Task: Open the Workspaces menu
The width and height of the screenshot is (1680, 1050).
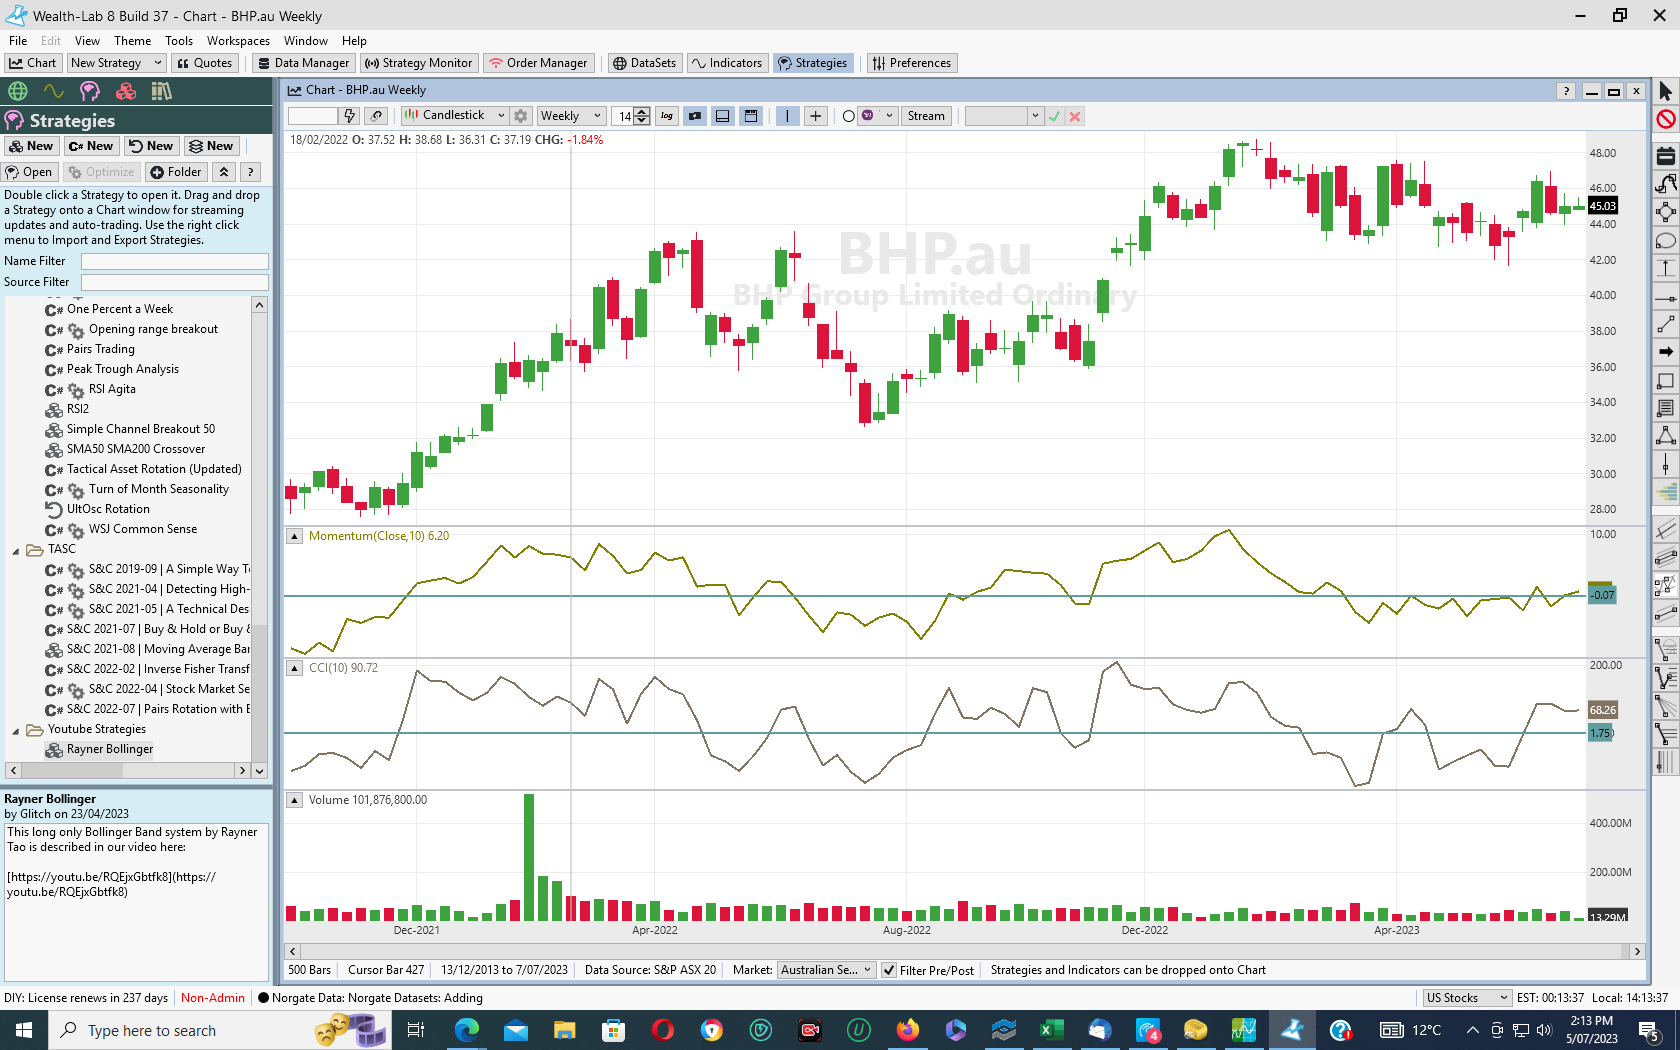Action: point(238,41)
